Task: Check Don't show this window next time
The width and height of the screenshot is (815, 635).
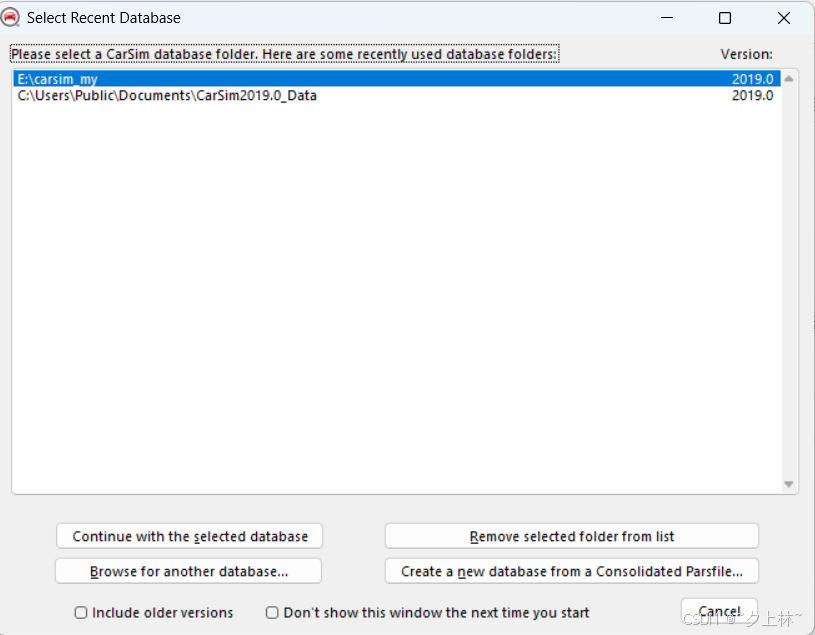Action: [x=272, y=613]
